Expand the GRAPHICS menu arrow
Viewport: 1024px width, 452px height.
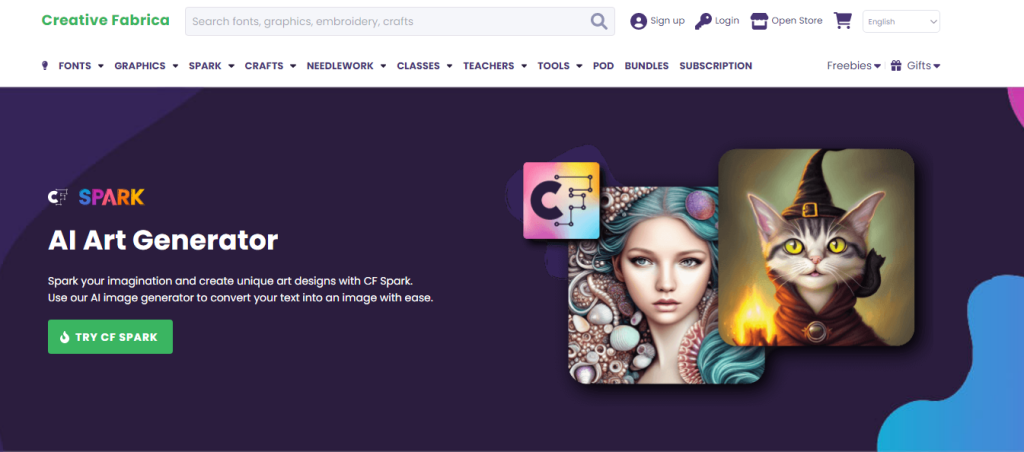[175, 66]
